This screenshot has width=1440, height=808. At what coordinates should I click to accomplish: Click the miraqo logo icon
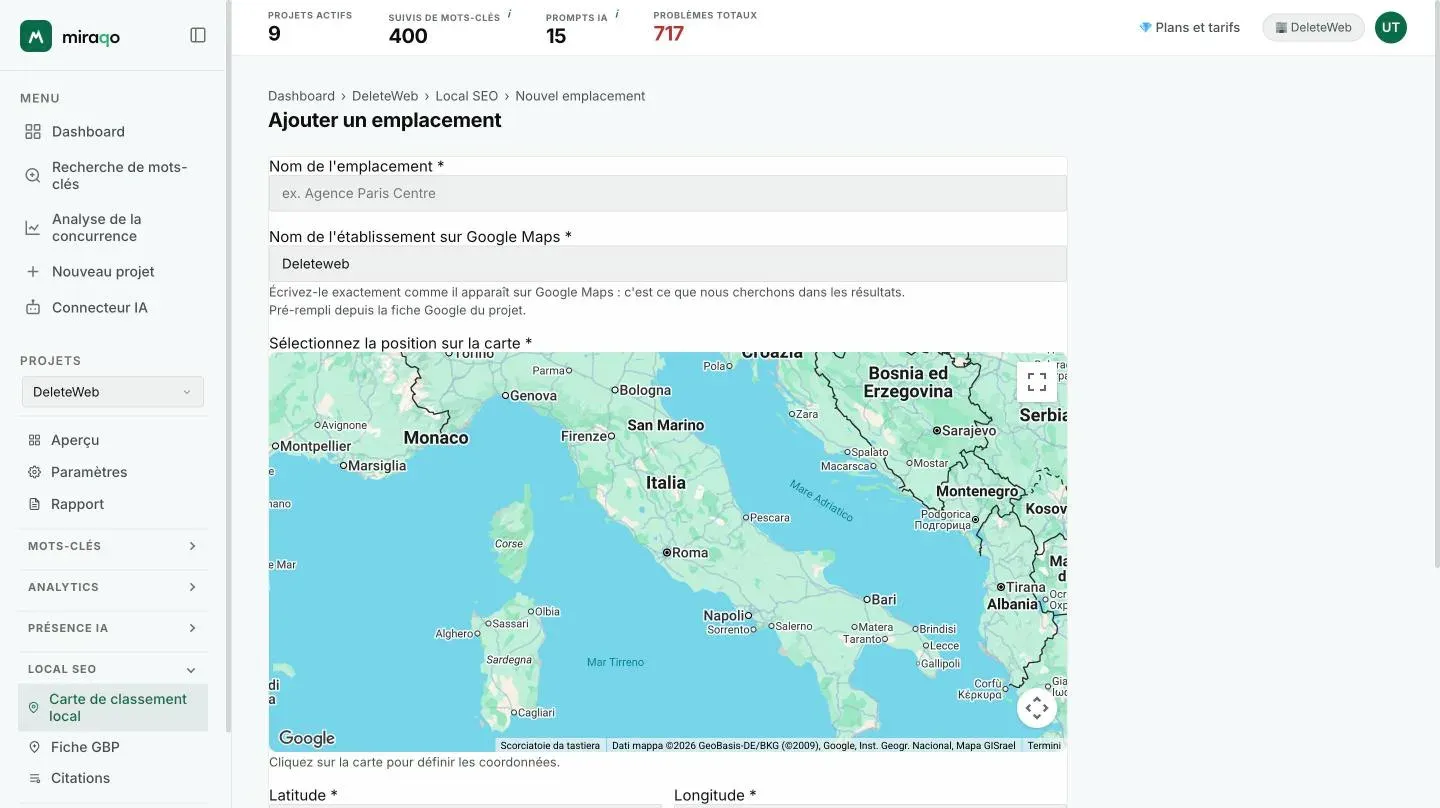pos(36,36)
